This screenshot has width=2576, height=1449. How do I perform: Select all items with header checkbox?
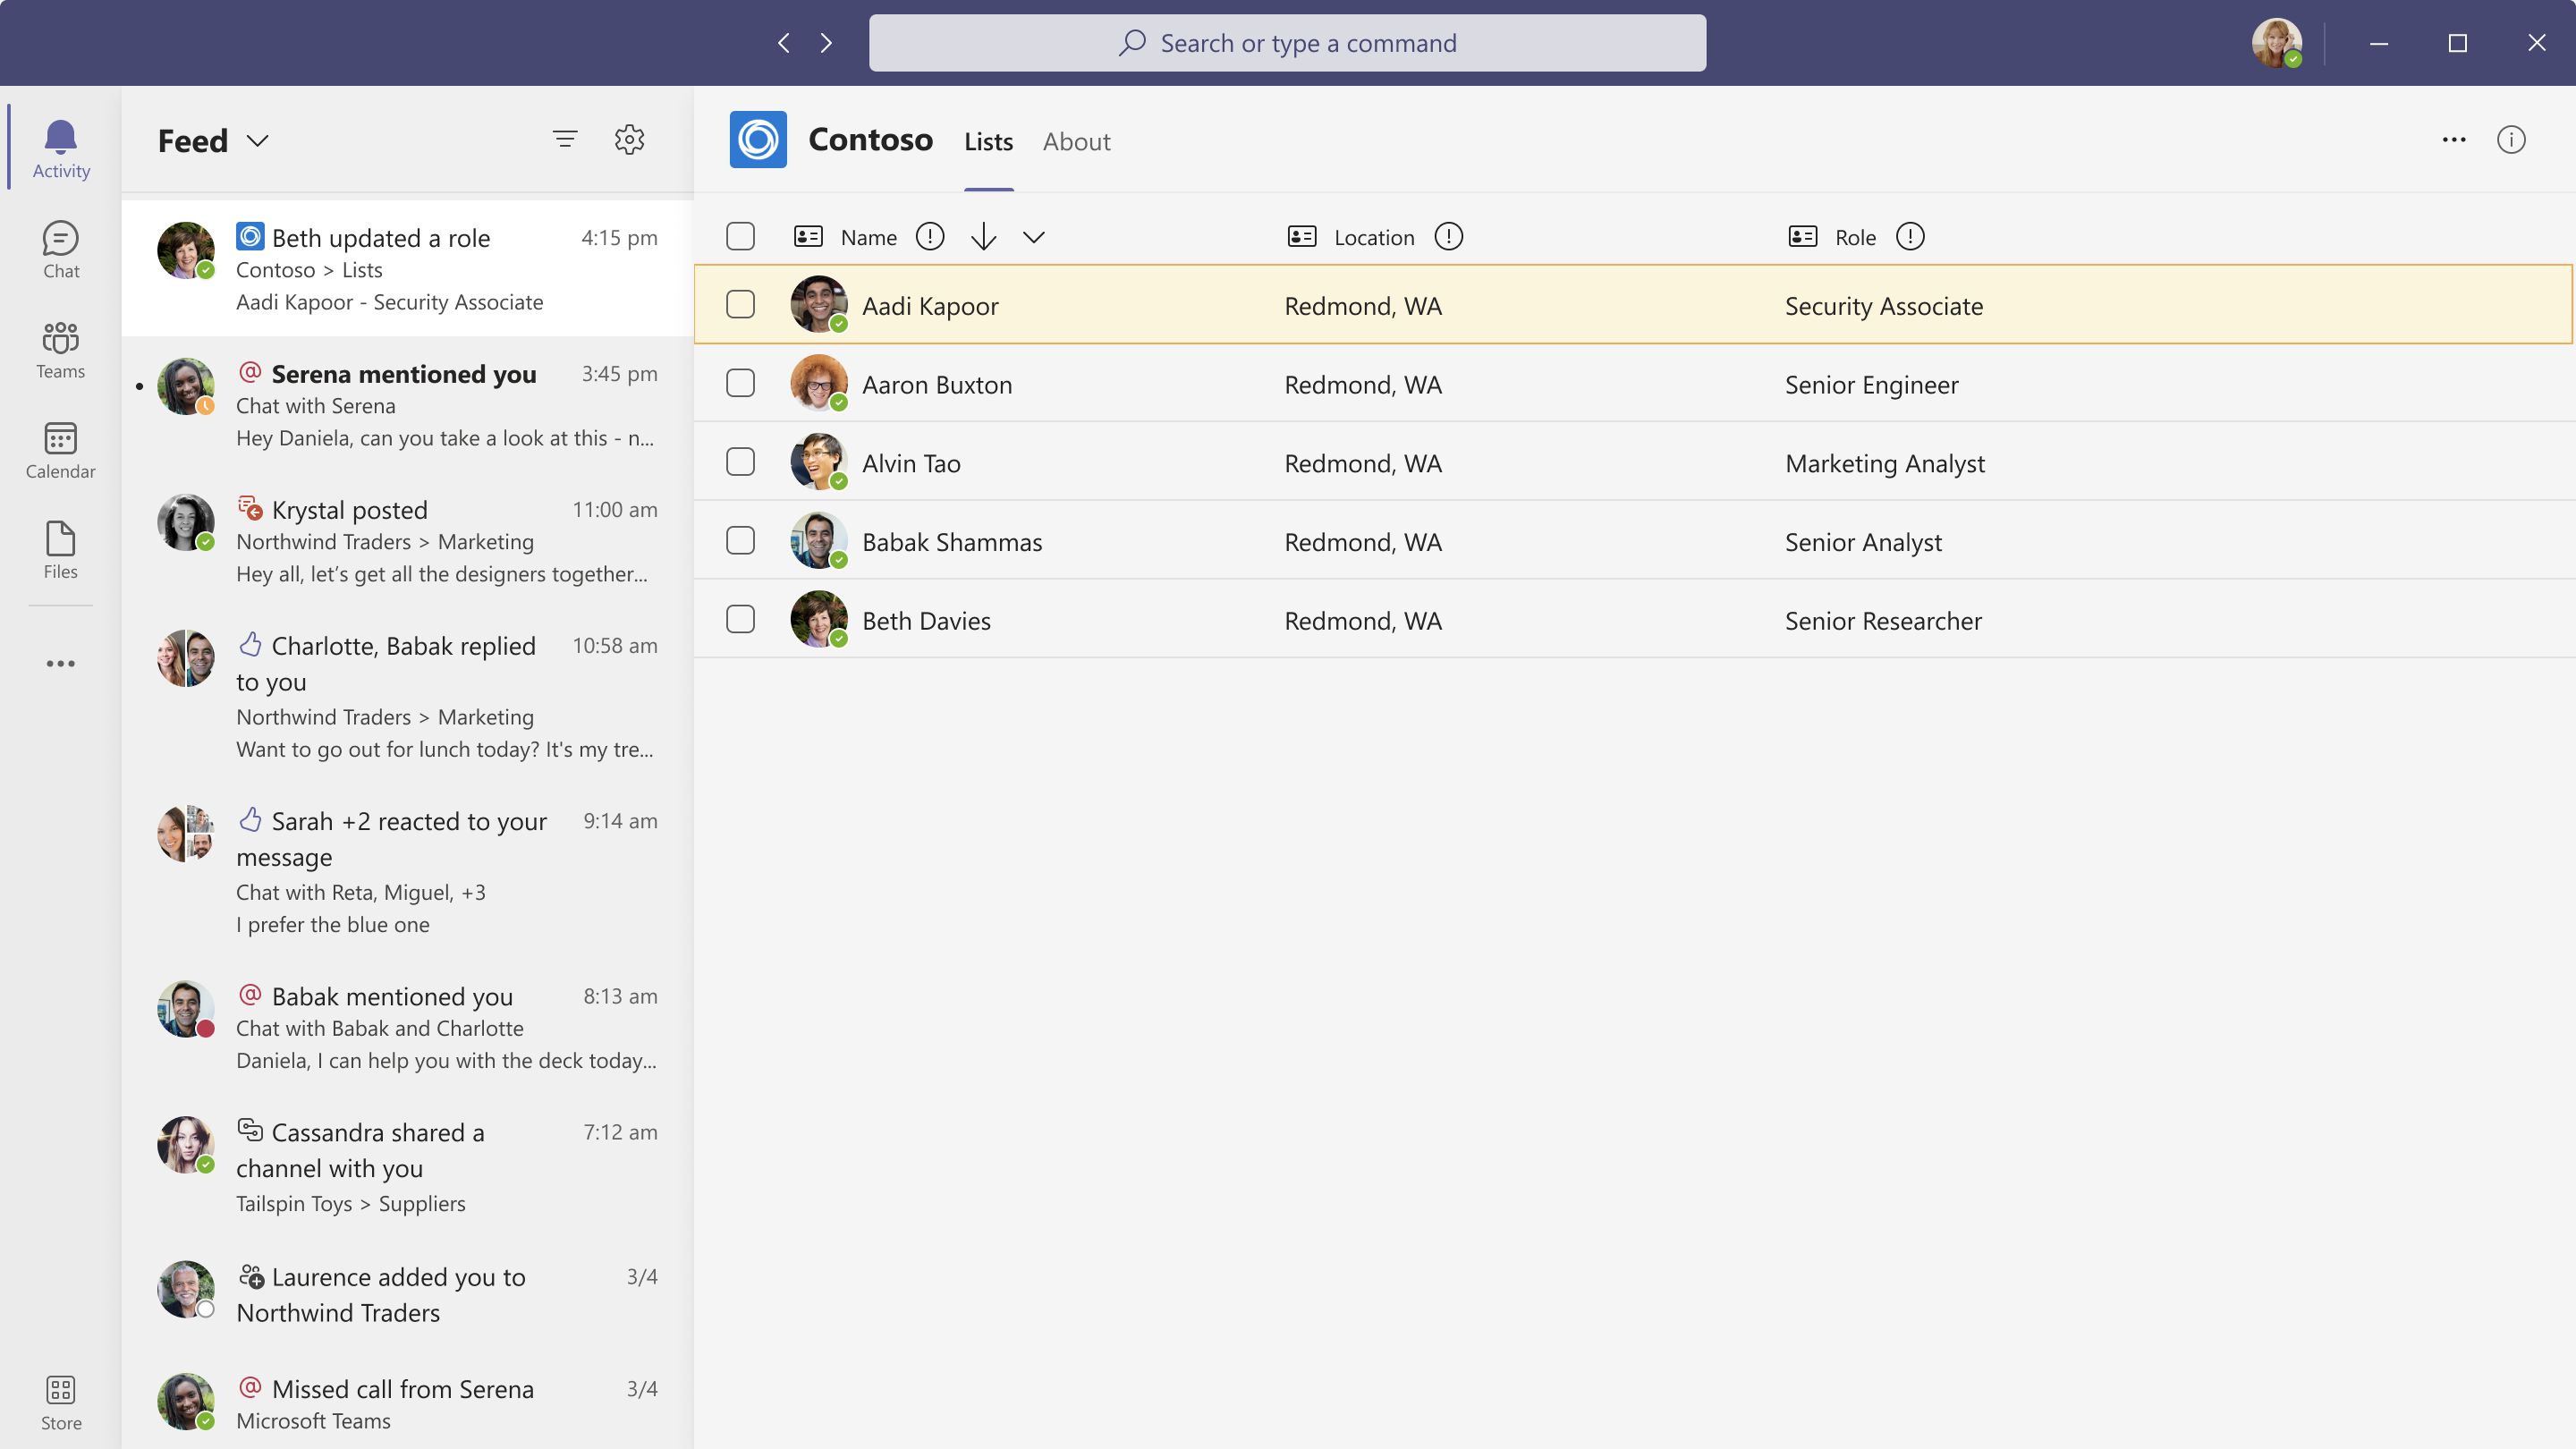[x=740, y=235]
